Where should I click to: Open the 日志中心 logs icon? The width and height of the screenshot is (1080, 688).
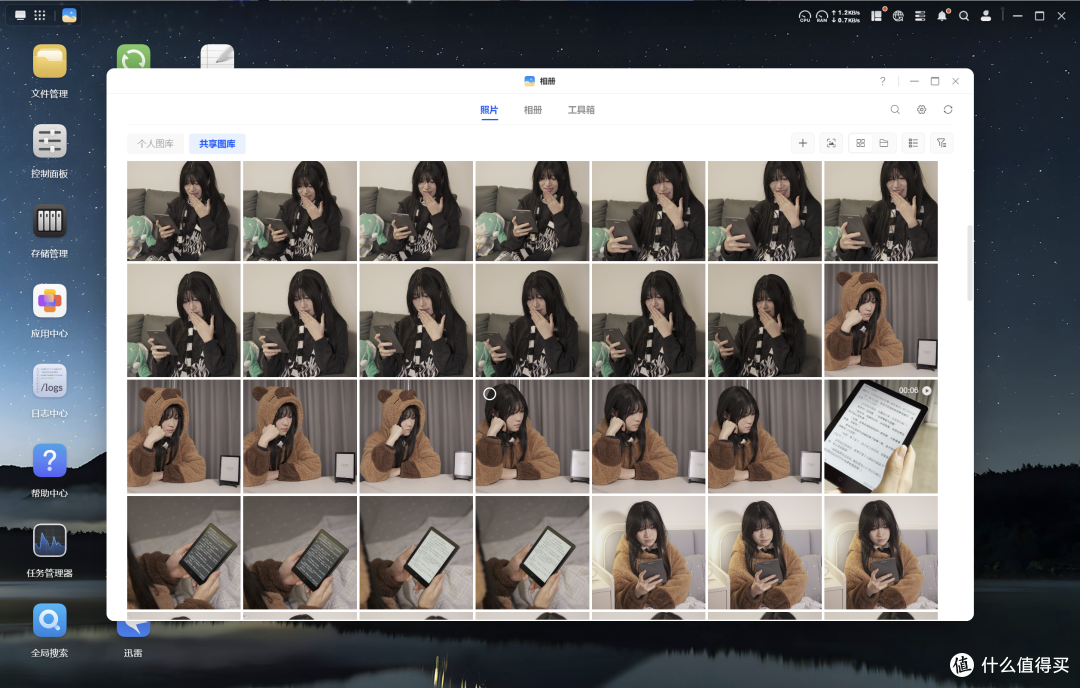pyautogui.click(x=50, y=382)
